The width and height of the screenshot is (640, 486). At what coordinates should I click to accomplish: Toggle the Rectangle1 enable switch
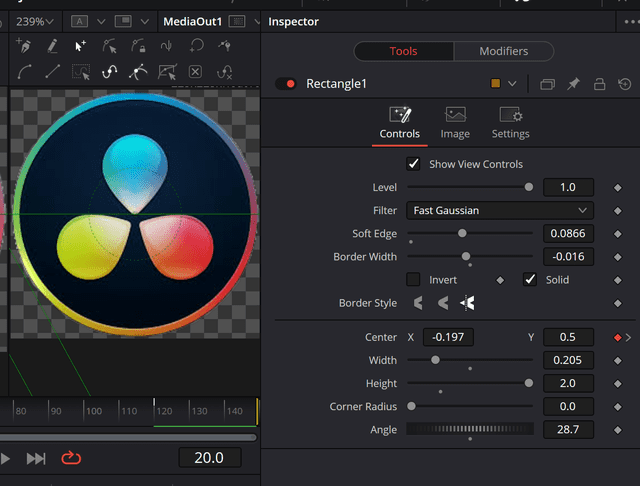286,84
